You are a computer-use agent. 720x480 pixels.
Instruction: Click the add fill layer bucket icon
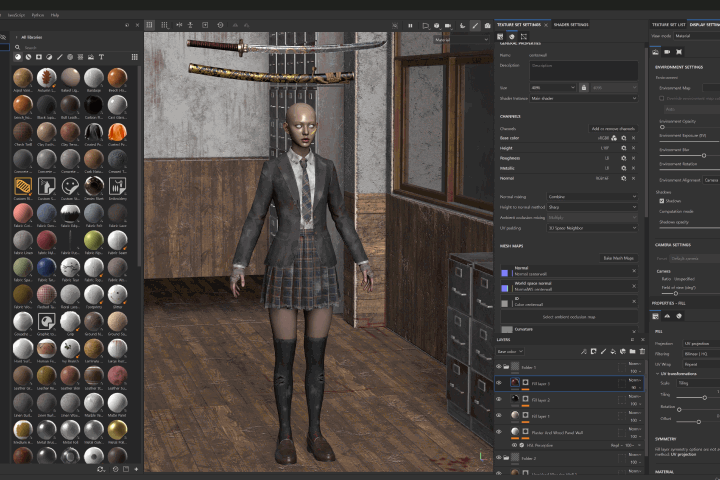click(x=613, y=351)
